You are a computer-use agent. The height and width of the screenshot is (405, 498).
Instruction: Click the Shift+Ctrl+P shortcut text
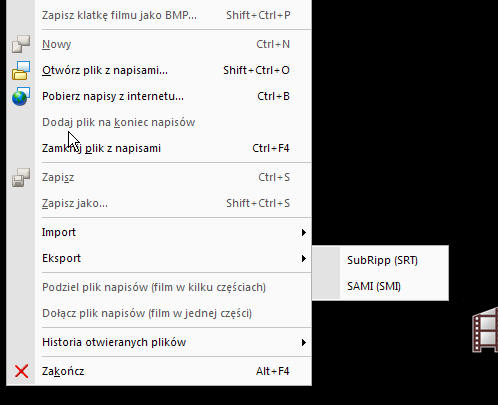coord(258,15)
